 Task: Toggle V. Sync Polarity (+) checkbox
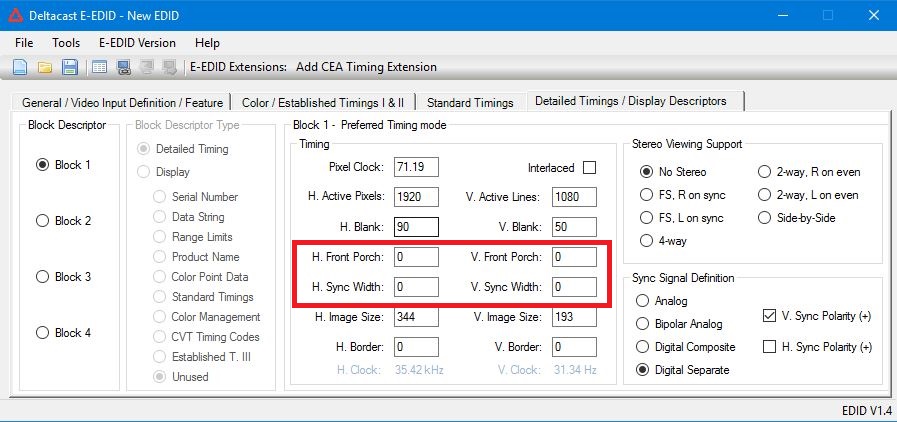pos(770,316)
